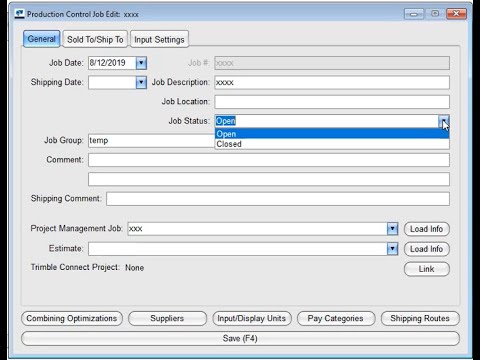
Task: Click the Project Management Job field
Action: coord(257,229)
